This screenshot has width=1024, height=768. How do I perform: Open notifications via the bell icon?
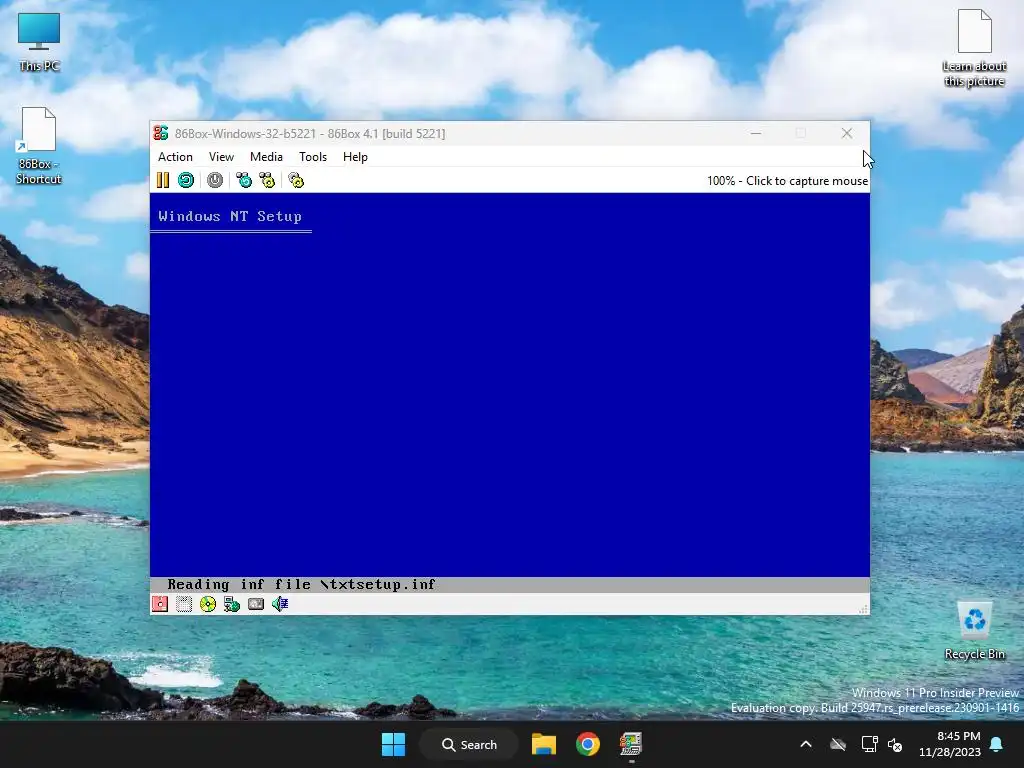click(x=997, y=744)
